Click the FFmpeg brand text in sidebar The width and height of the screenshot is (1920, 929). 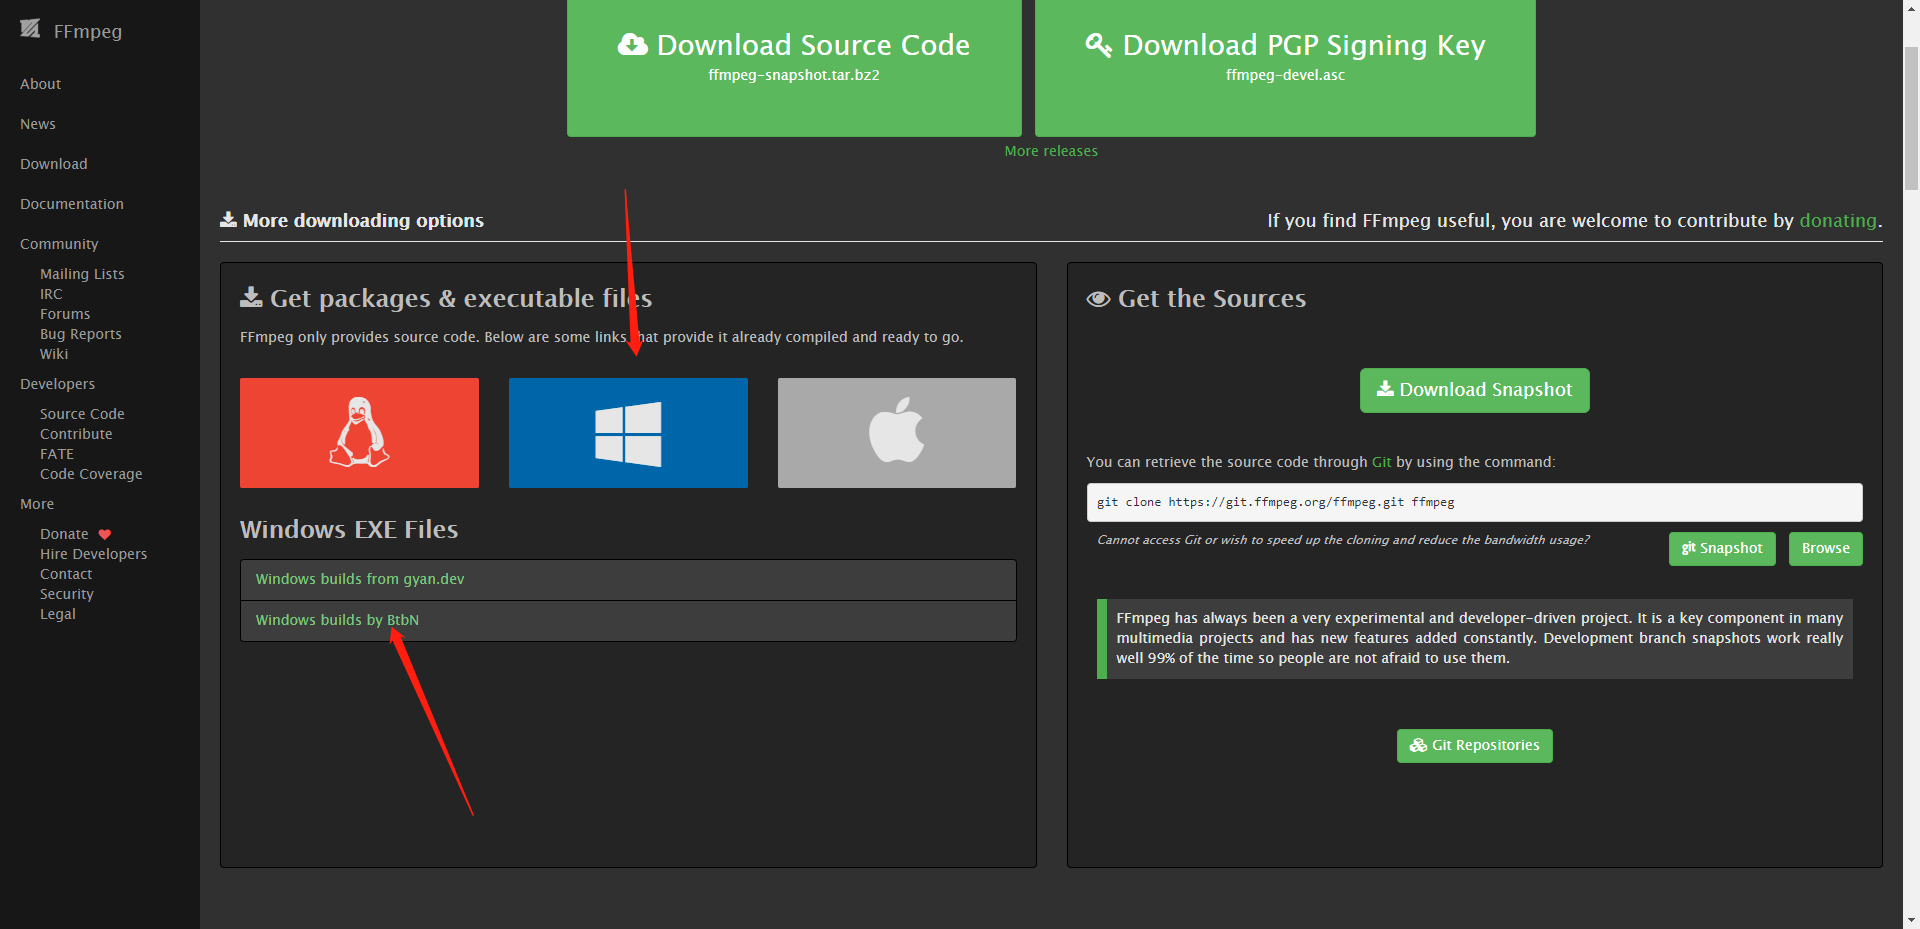point(88,31)
